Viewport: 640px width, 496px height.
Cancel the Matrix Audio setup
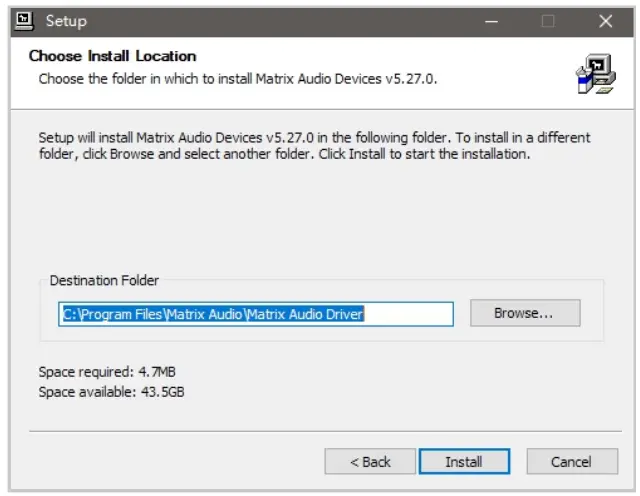pos(571,461)
